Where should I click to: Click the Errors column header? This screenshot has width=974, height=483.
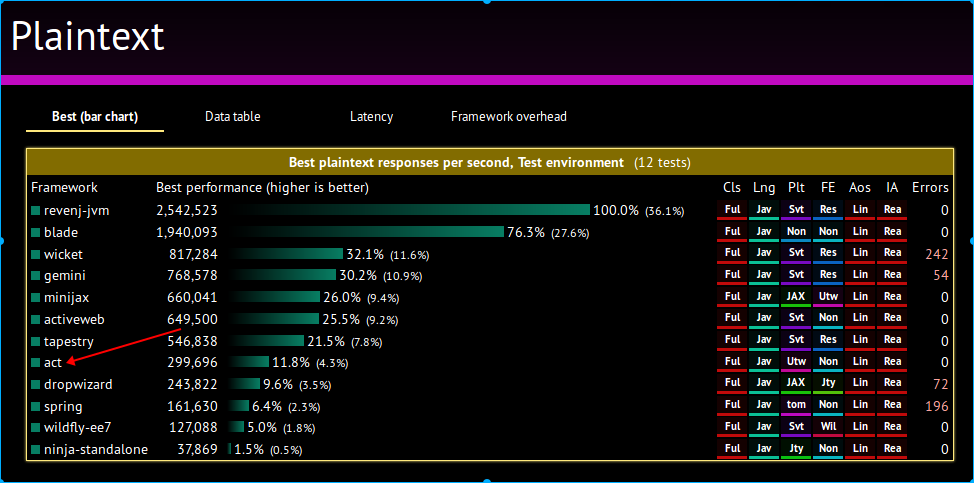click(930, 187)
